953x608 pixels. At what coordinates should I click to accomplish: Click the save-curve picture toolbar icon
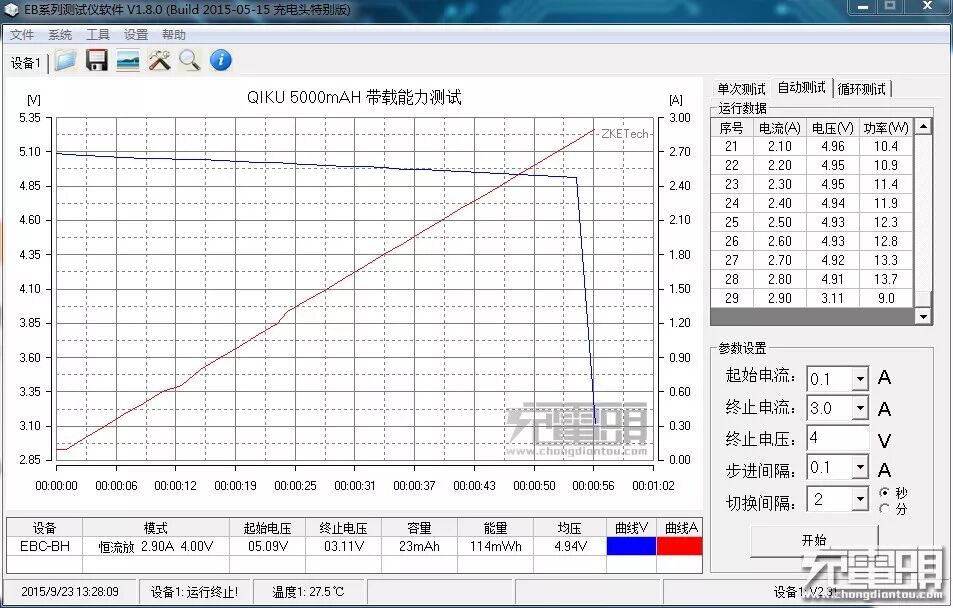coord(128,60)
